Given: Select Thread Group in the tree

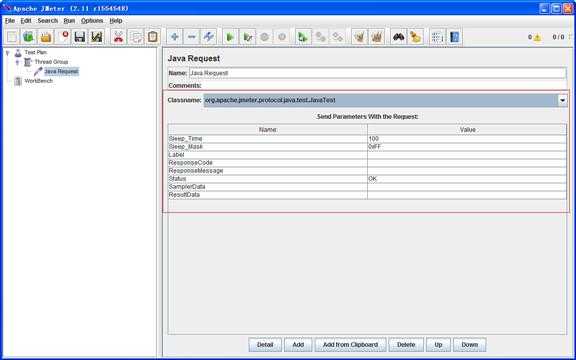Looking at the screenshot, I should click(x=51, y=62).
